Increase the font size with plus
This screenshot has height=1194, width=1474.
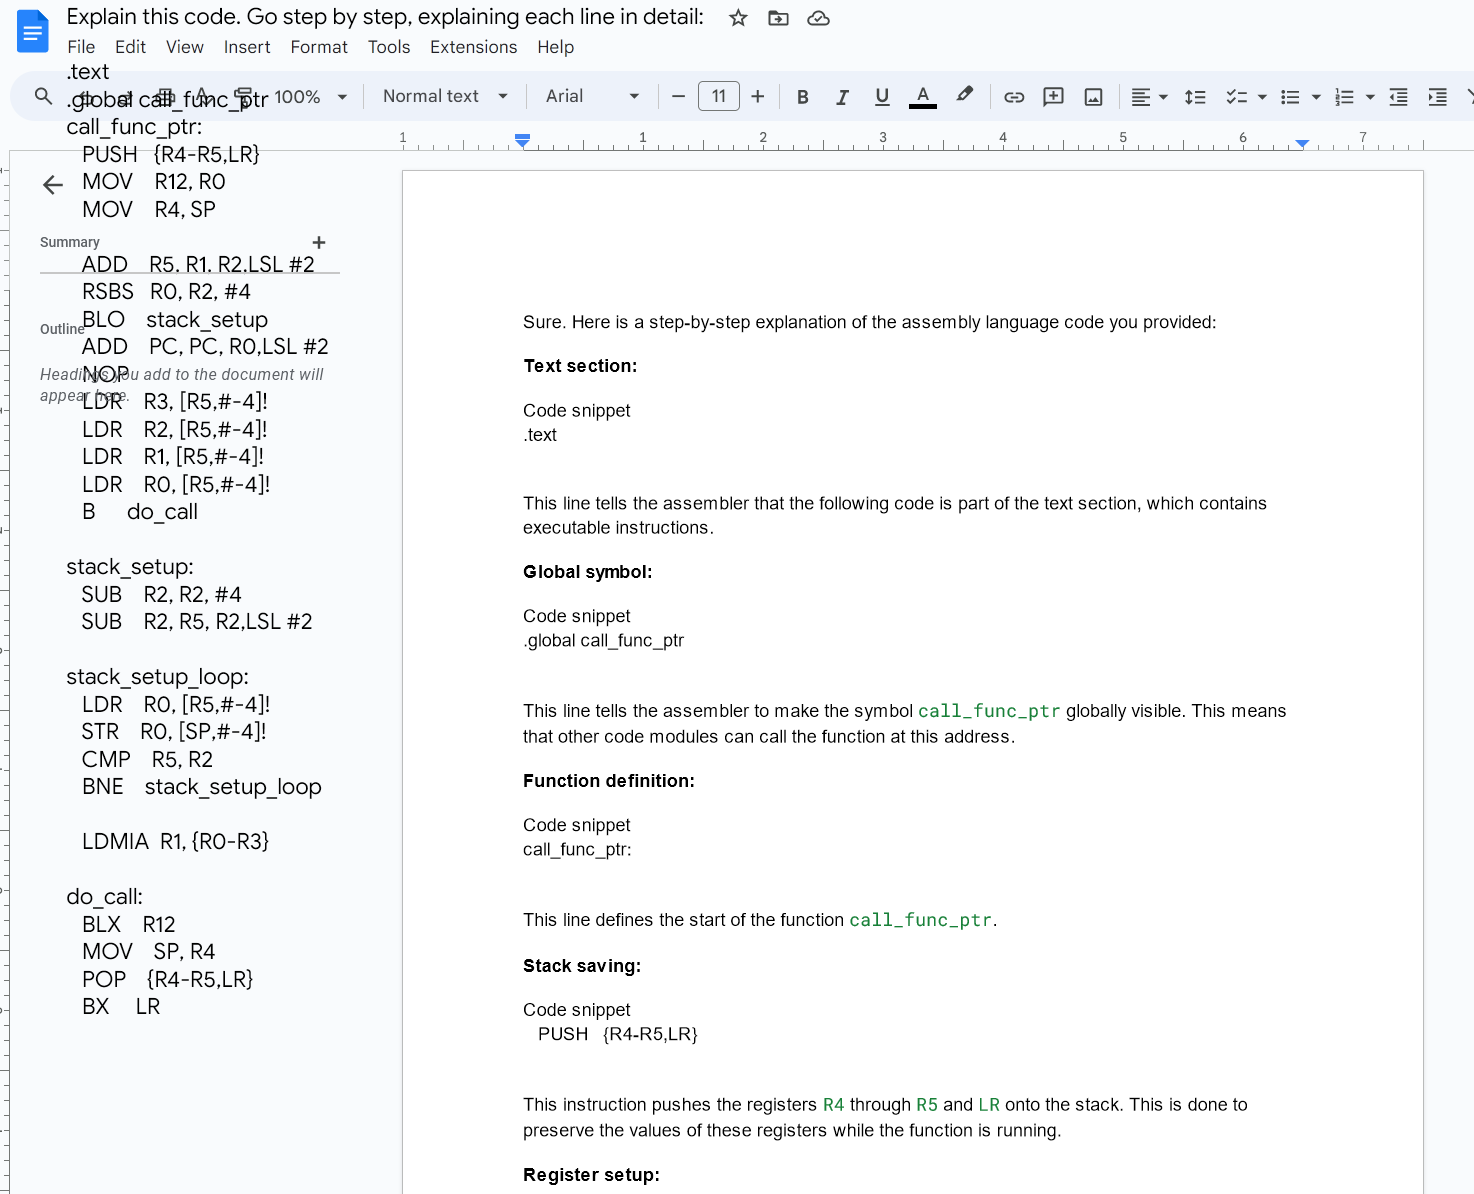pos(758,96)
